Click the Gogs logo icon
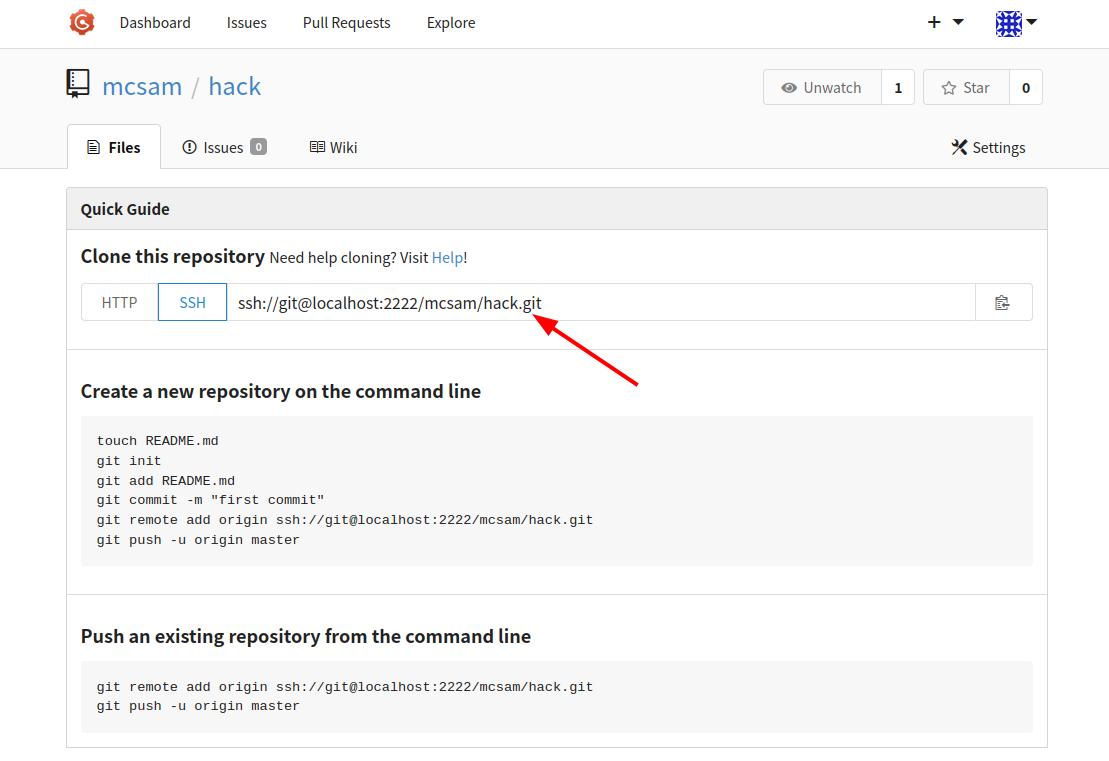This screenshot has height=761, width=1109. pos(82,23)
